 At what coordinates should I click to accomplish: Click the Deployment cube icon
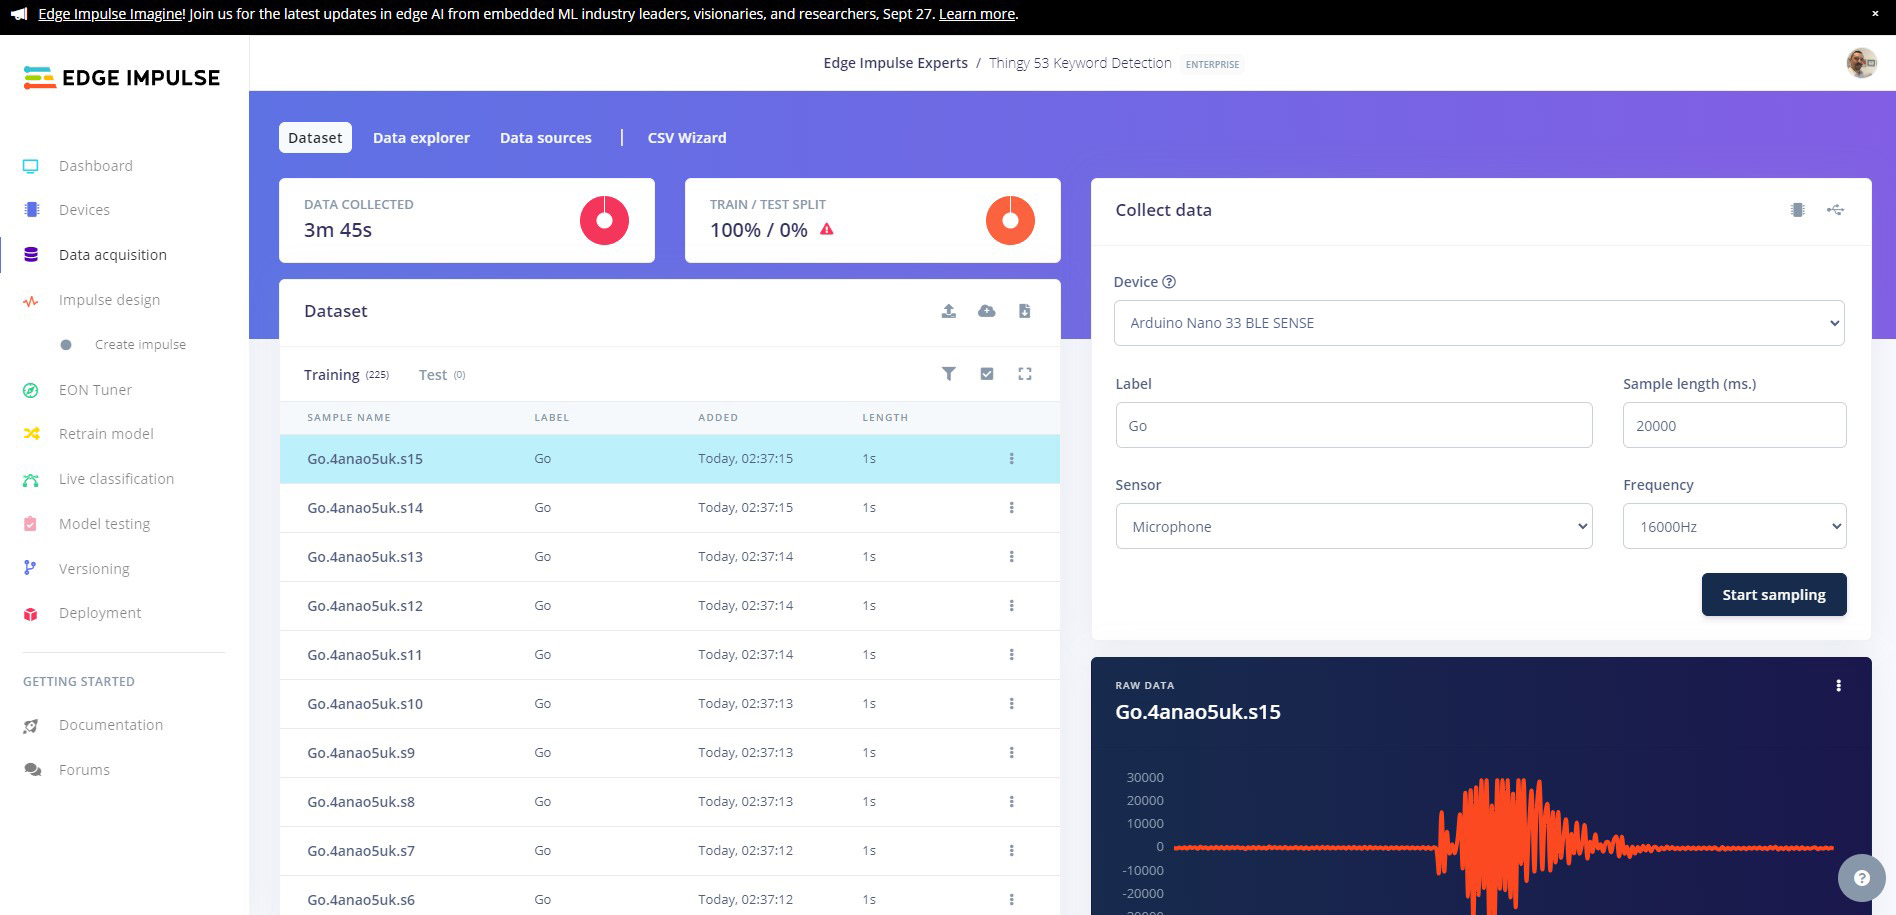coord(31,613)
